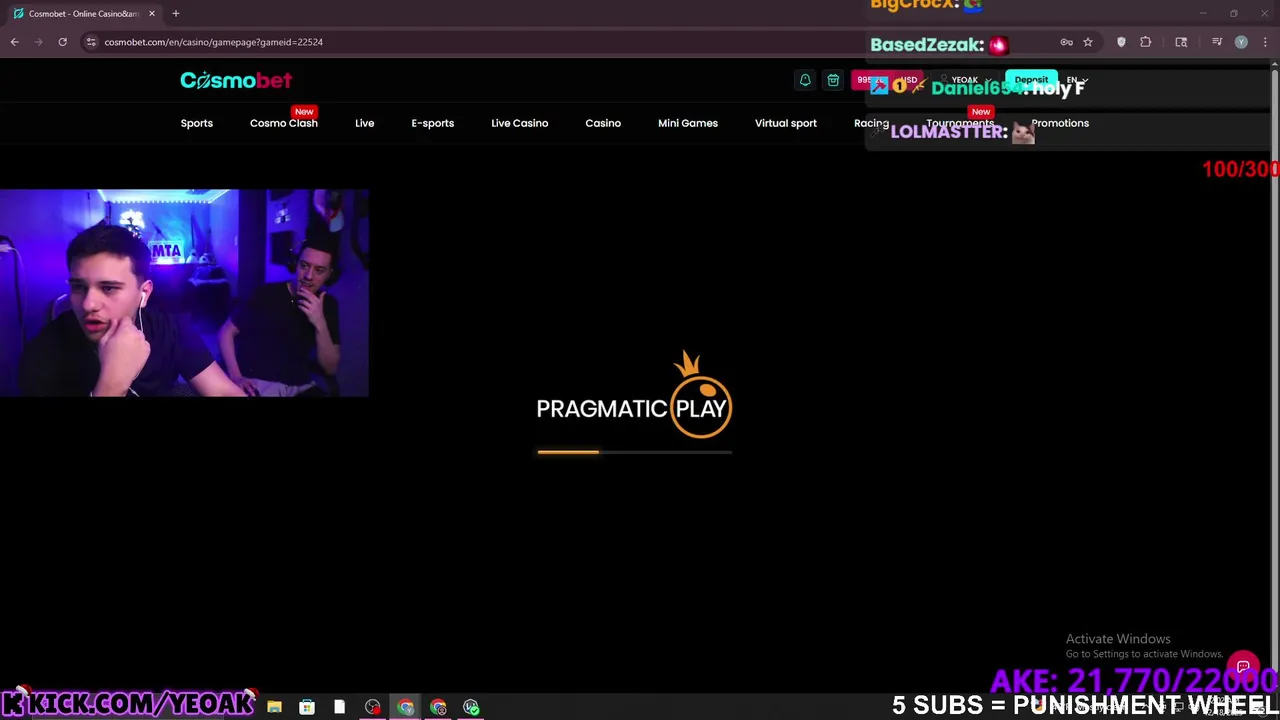Open the Chrome three-dot menu
The height and width of the screenshot is (720, 1280).
point(1265,42)
